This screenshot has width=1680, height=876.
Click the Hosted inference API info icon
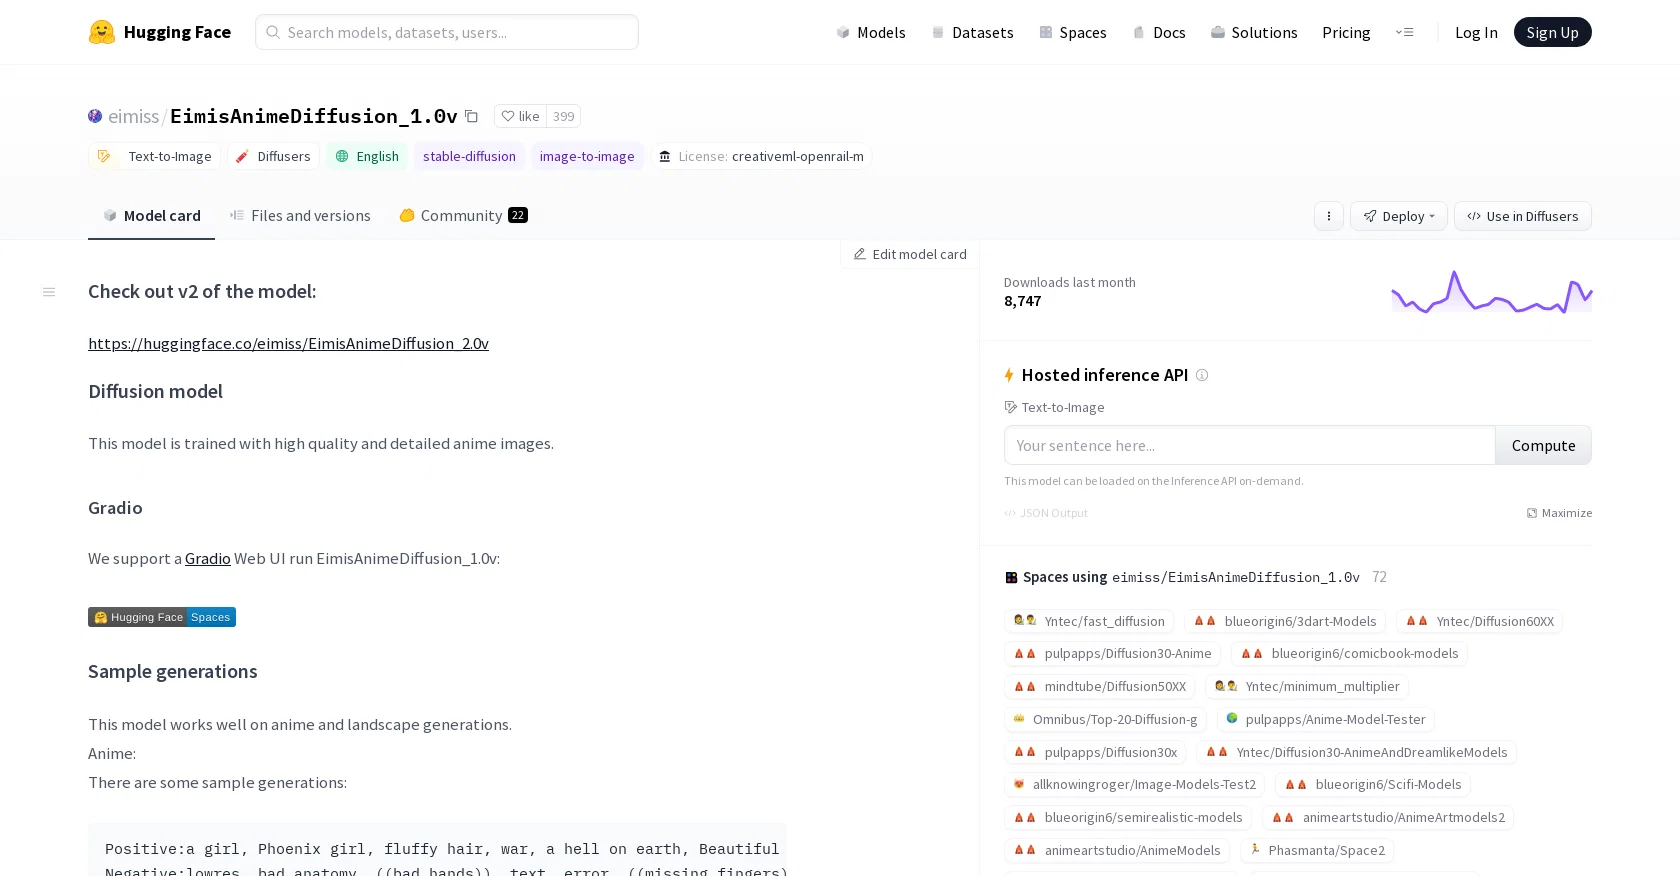tap(1202, 375)
